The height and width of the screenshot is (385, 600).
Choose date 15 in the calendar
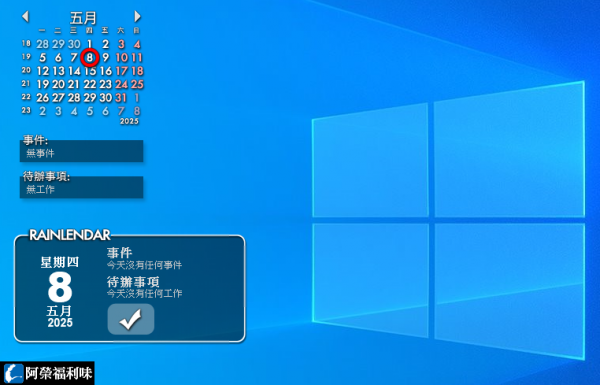(x=90, y=71)
